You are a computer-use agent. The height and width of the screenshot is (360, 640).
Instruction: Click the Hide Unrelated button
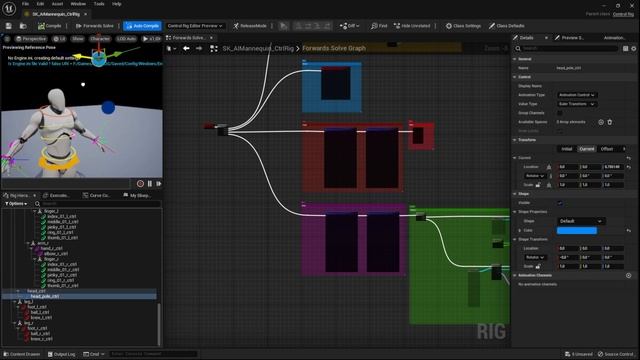click(x=412, y=26)
